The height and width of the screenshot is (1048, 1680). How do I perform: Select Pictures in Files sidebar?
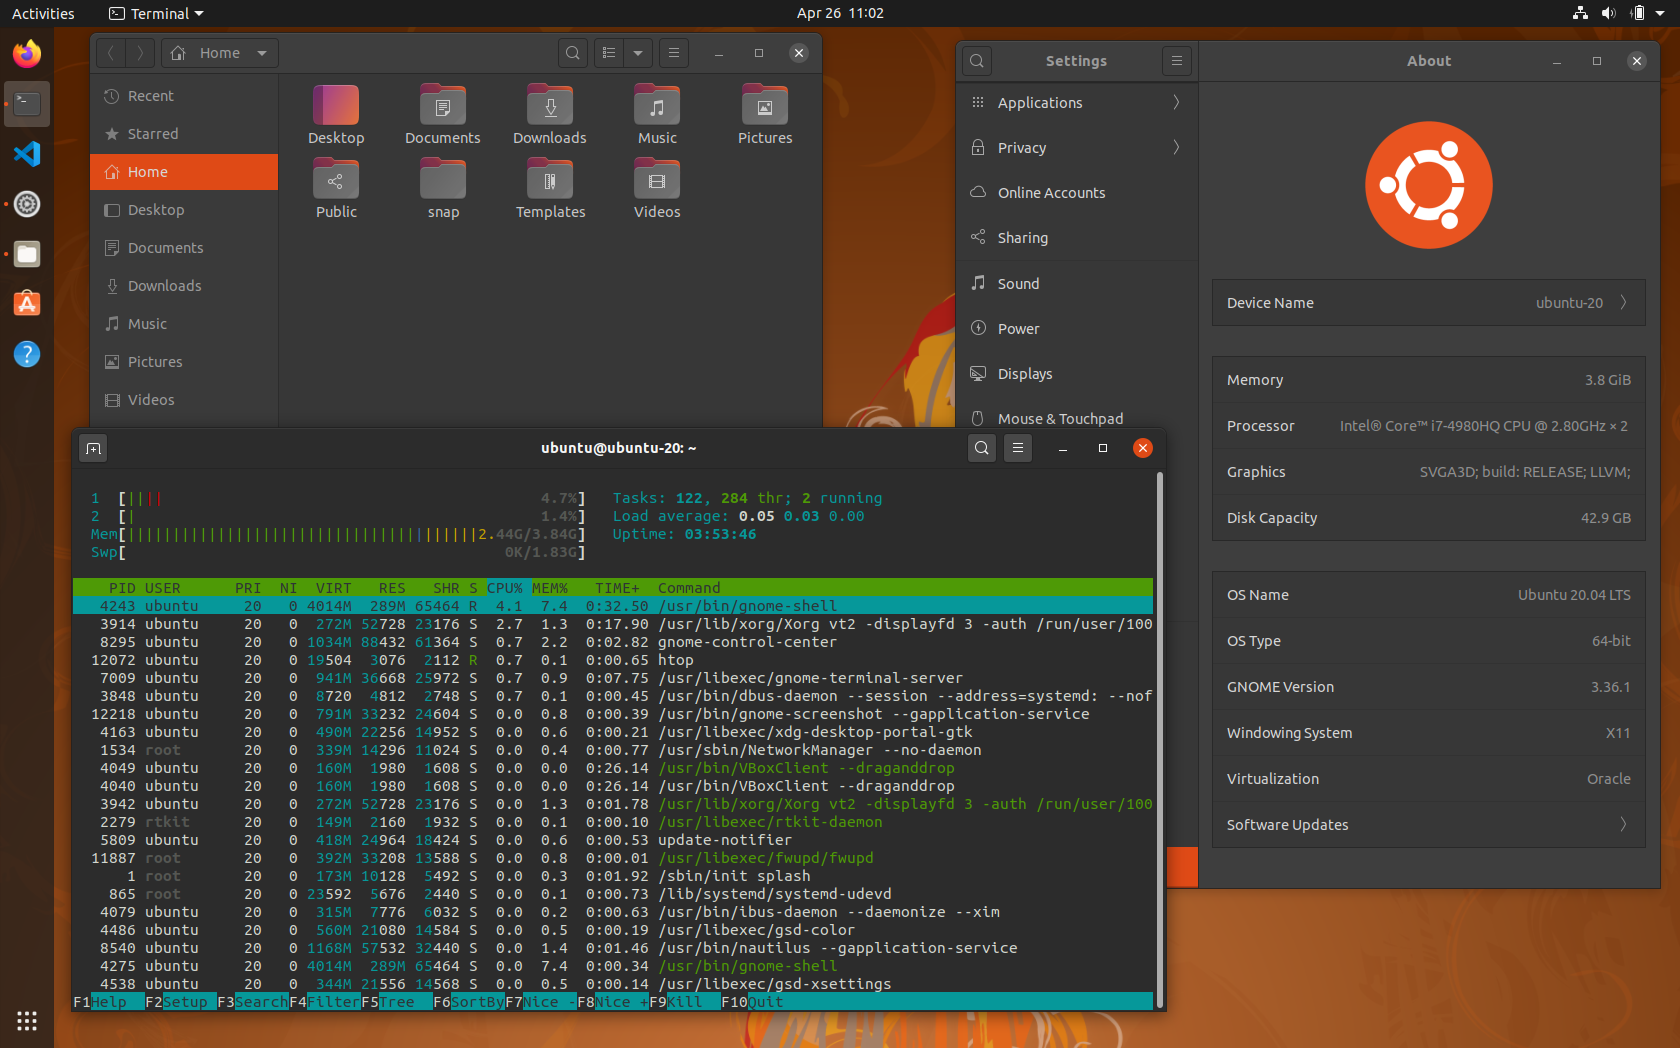pos(184,362)
